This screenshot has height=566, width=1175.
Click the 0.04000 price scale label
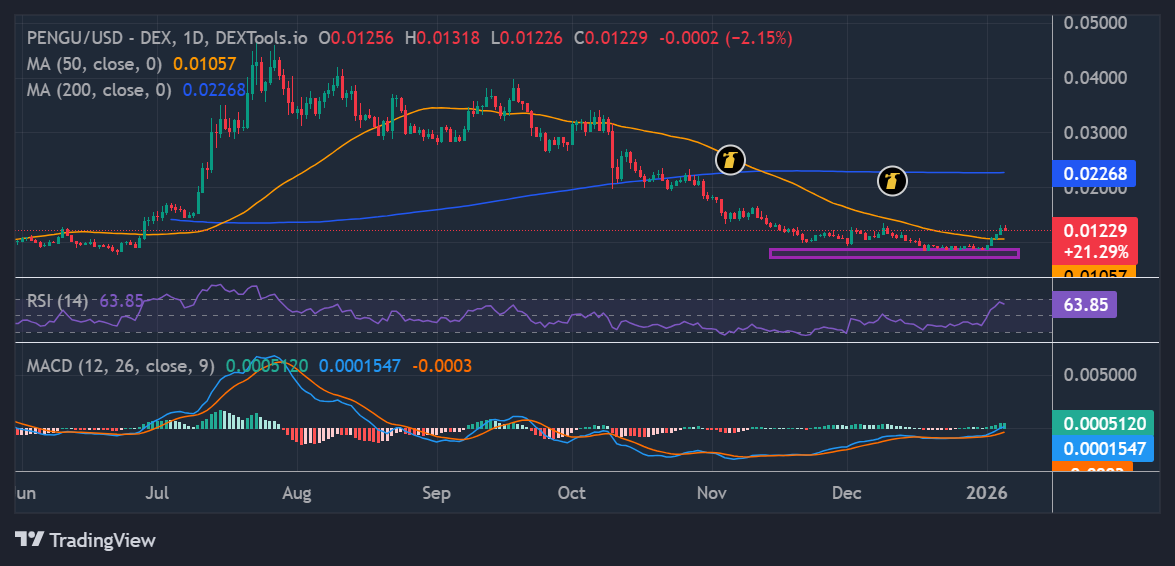pyautogui.click(x=1093, y=77)
